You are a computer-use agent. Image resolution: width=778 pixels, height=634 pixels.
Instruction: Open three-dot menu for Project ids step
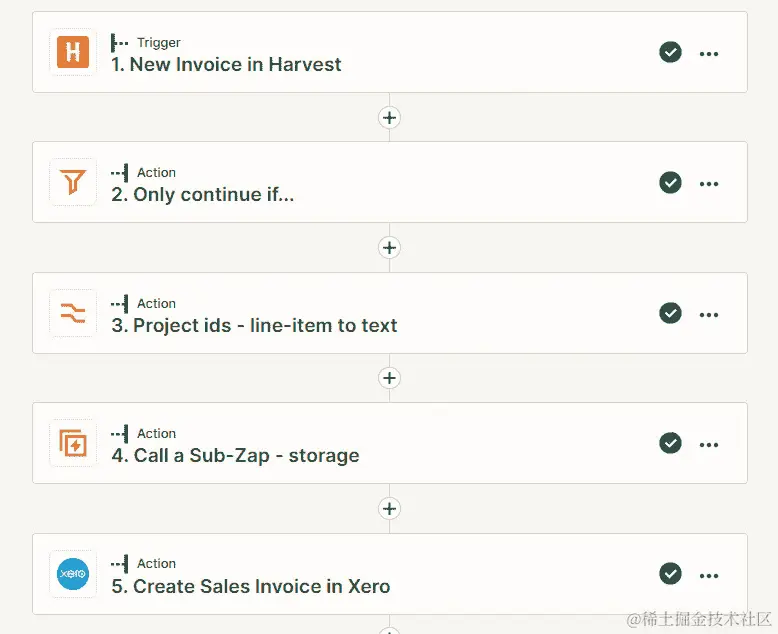coord(709,314)
